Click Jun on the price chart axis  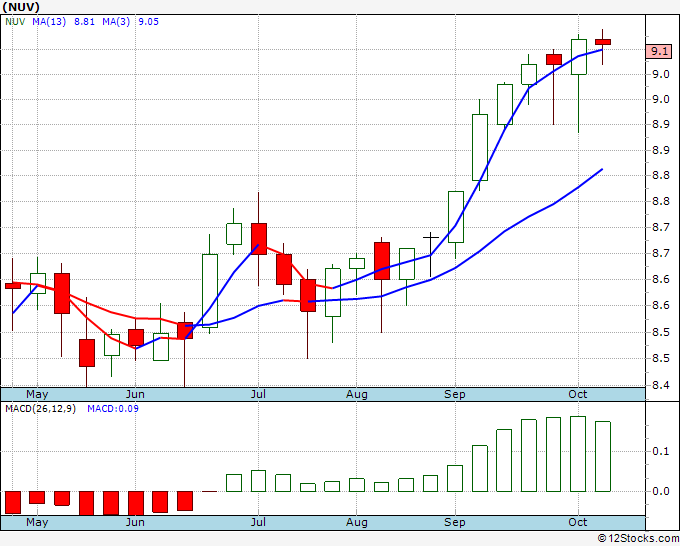[x=135, y=394]
